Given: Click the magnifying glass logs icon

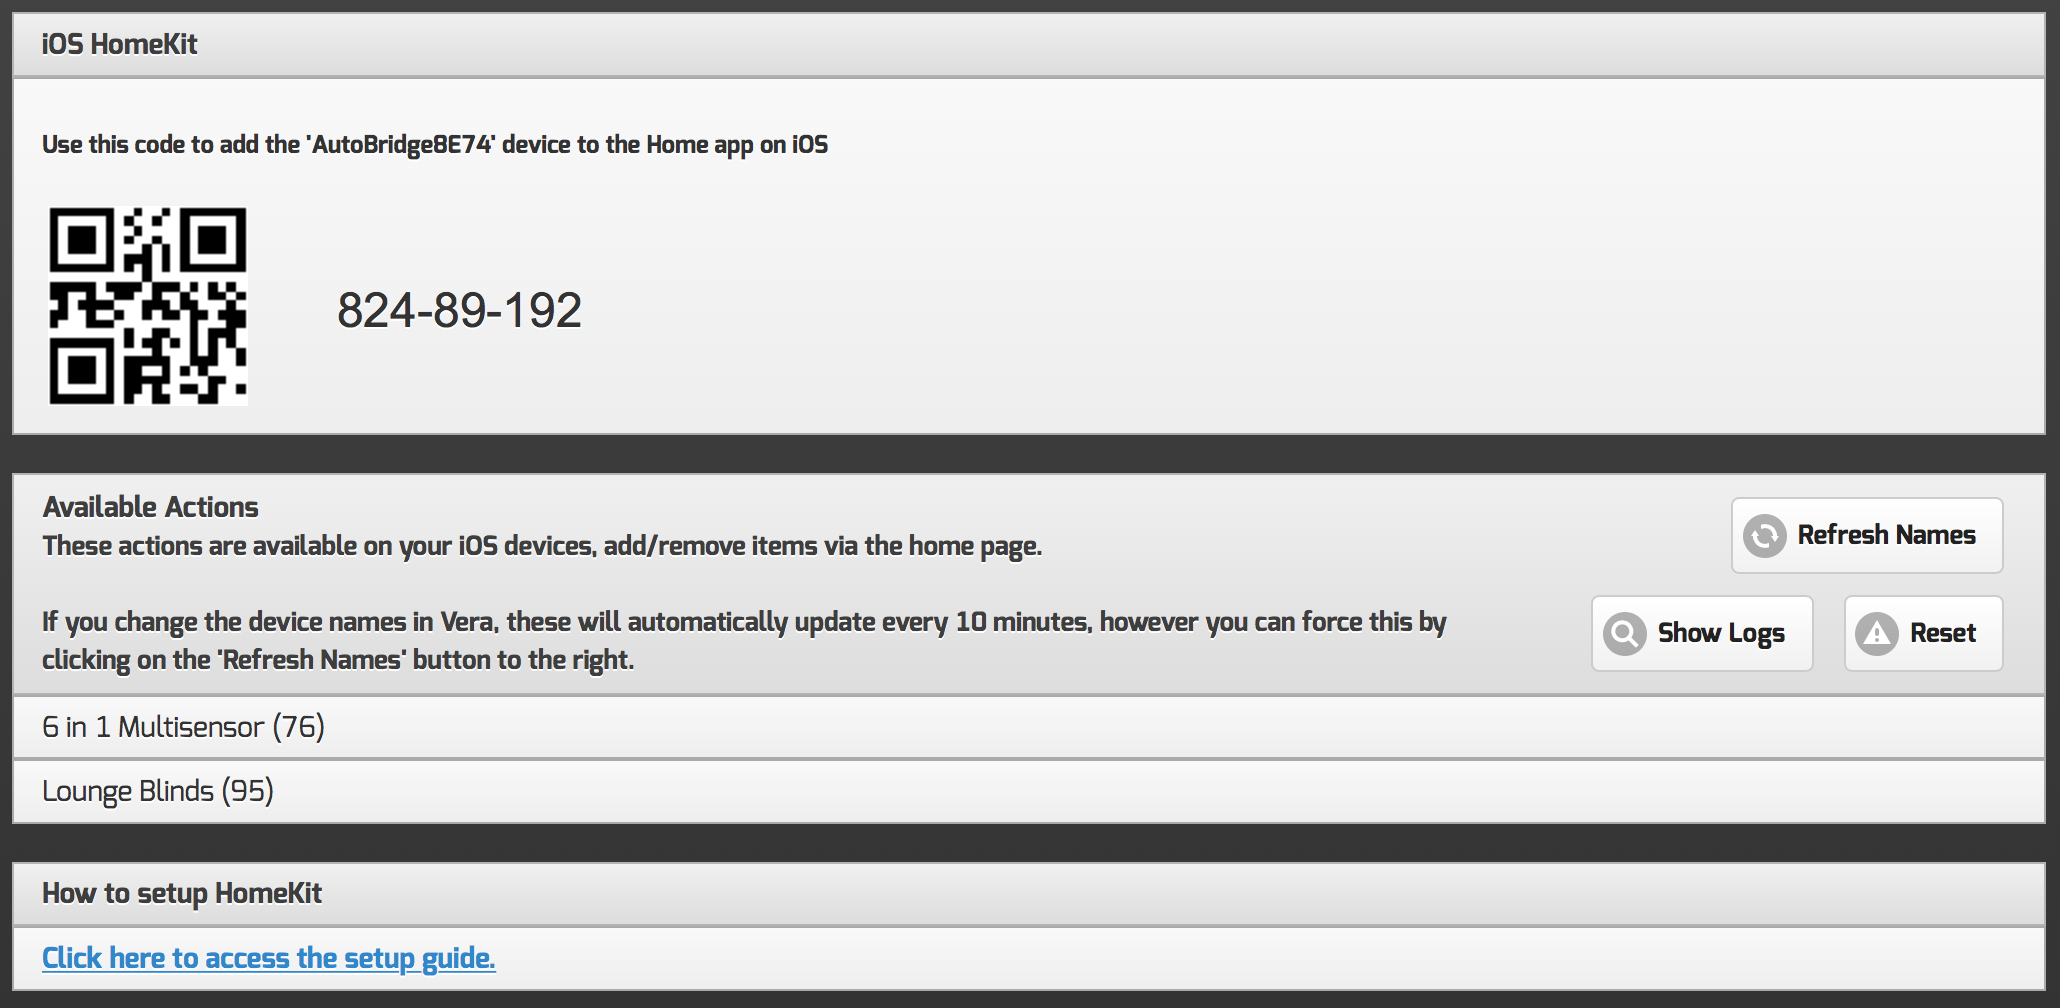Looking at the screenshot, I should coord(1625,633).
